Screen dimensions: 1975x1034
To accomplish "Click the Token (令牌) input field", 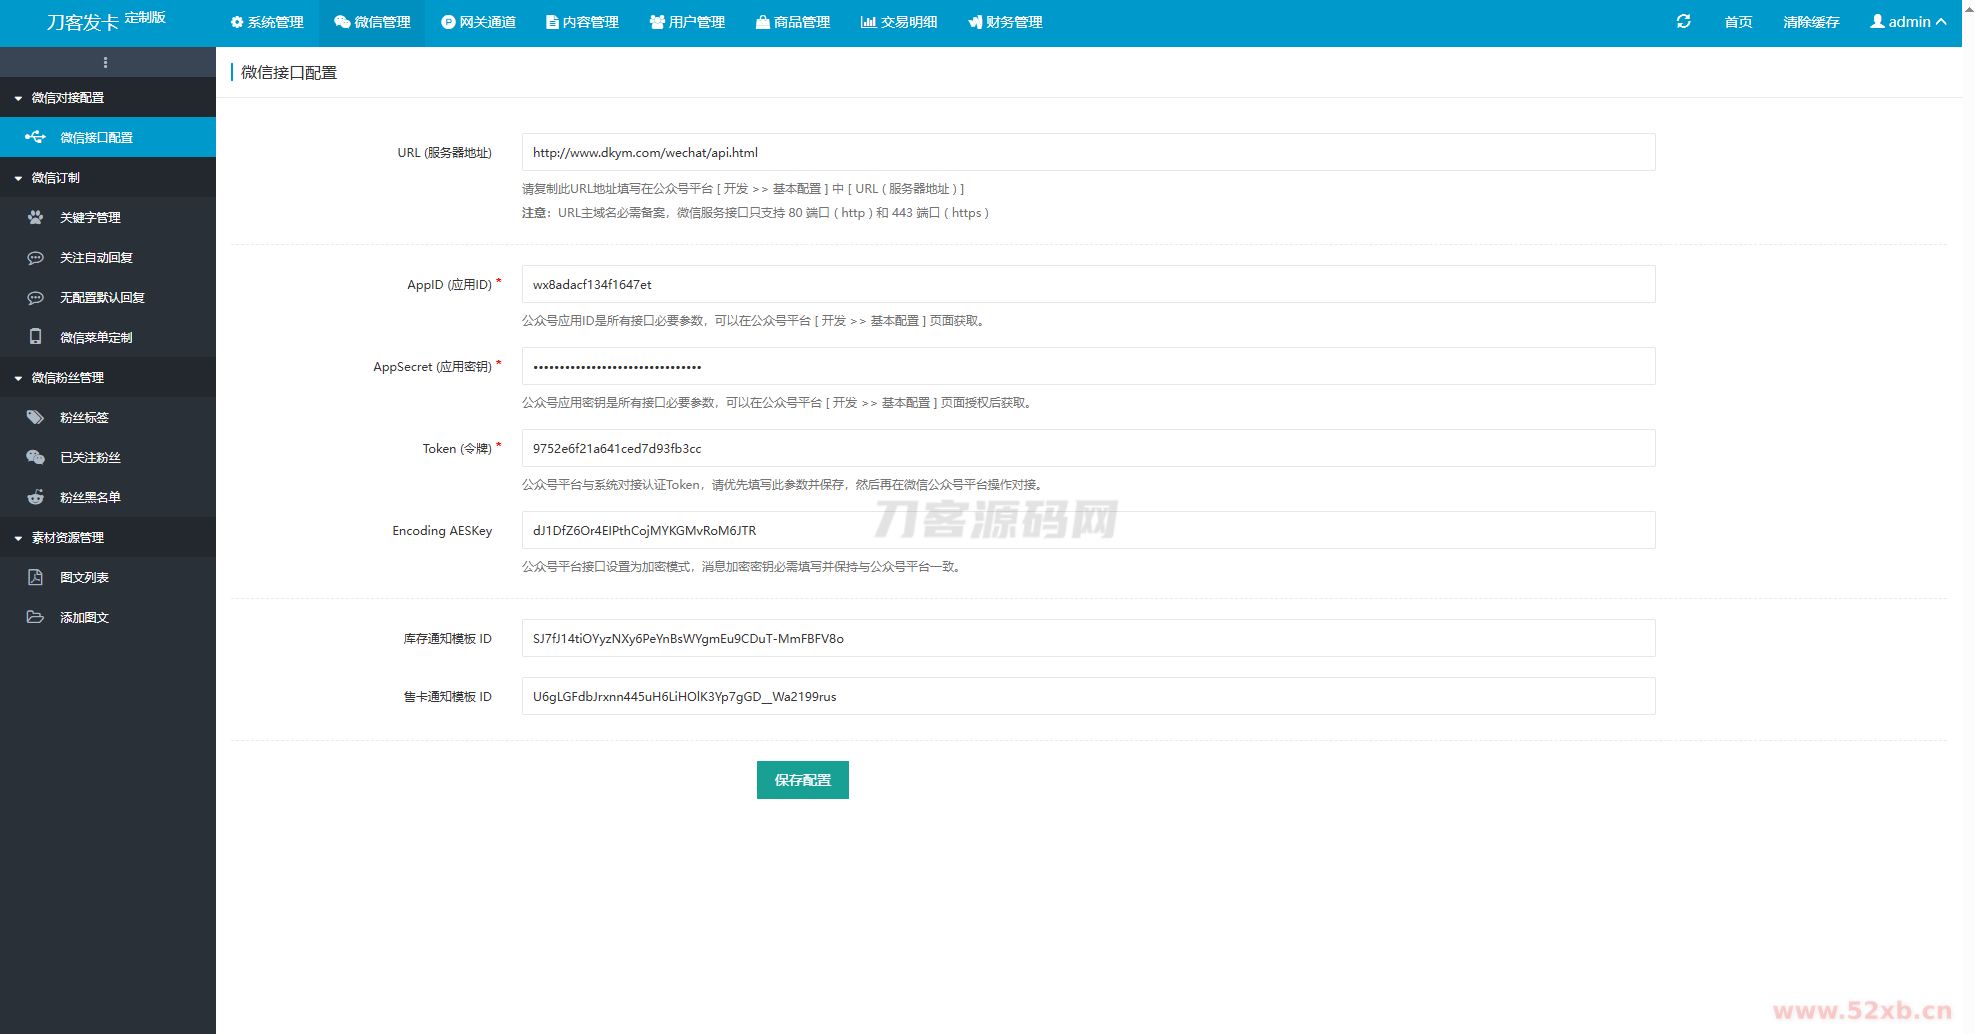I will click(x=1088, y=448).
